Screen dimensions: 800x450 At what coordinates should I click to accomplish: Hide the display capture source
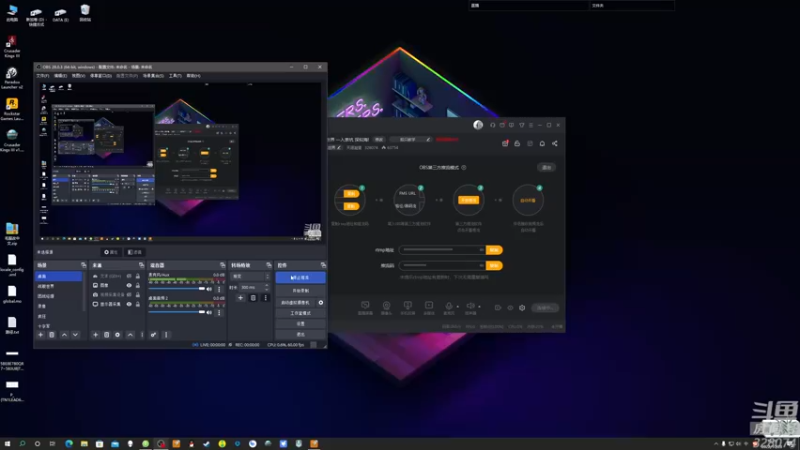point(129,304)
